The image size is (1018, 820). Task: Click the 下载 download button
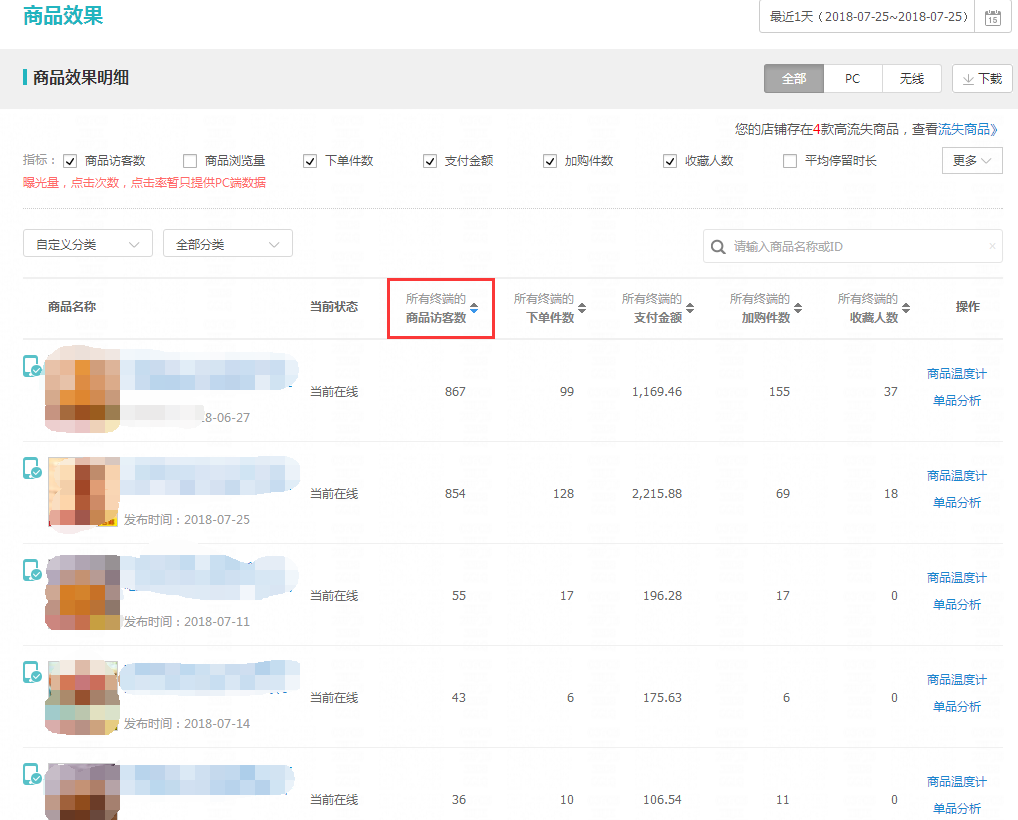coord(982,79)
